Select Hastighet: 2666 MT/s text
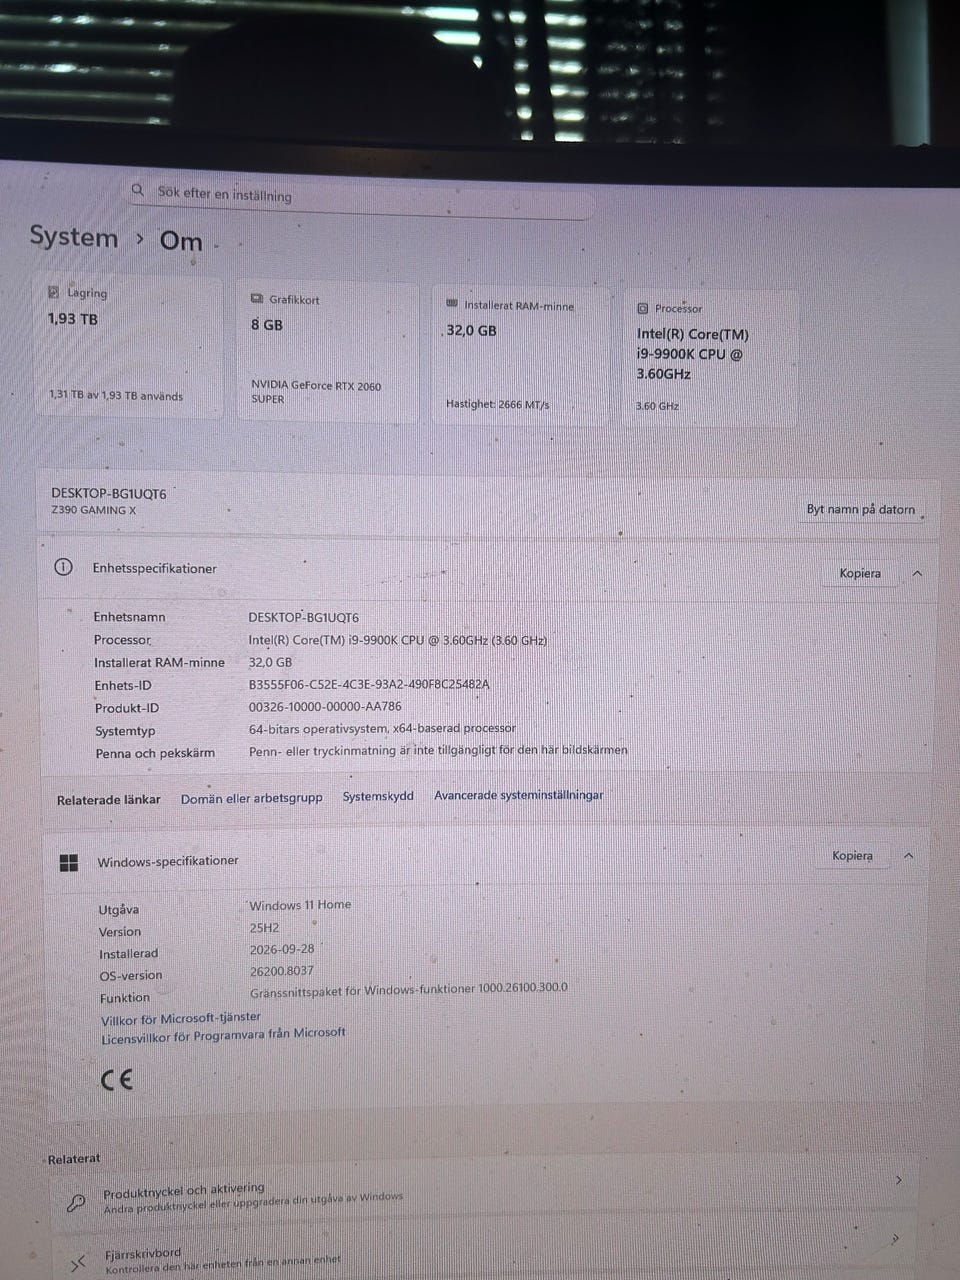 pos(497,404)
